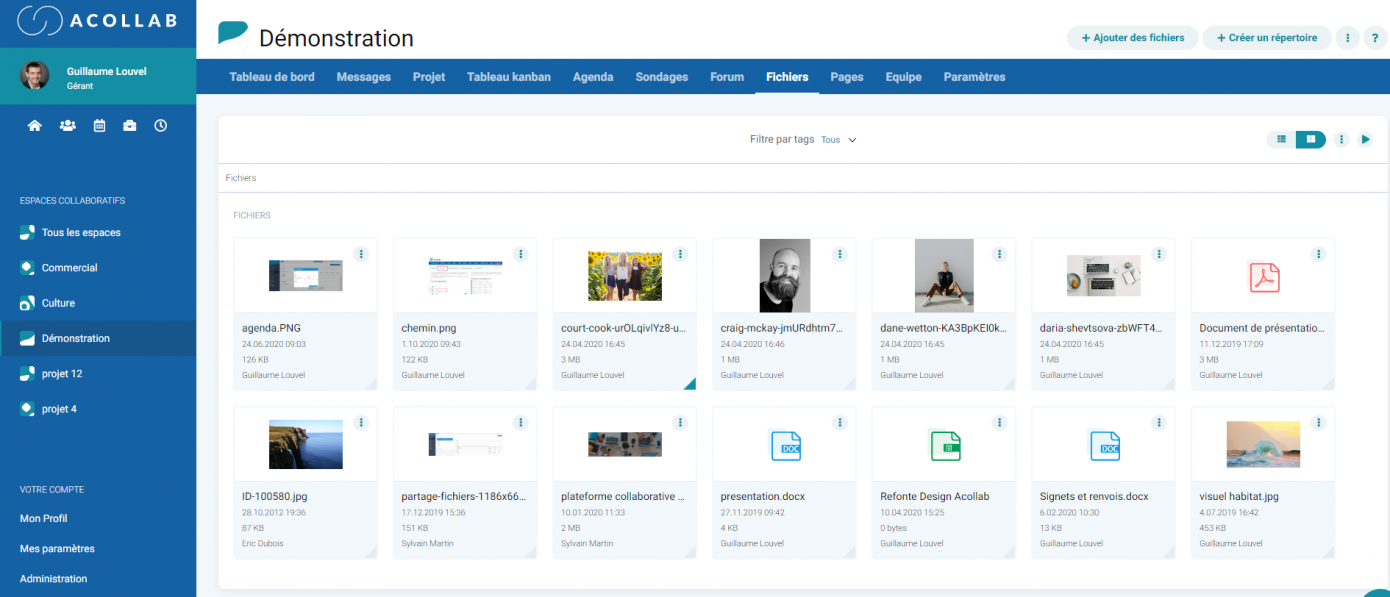Image resolution: width=1390 pixels, height=597 pixels.
Task: Switch to the Tableau kanban tab
Action: click(x=509, y=77)
